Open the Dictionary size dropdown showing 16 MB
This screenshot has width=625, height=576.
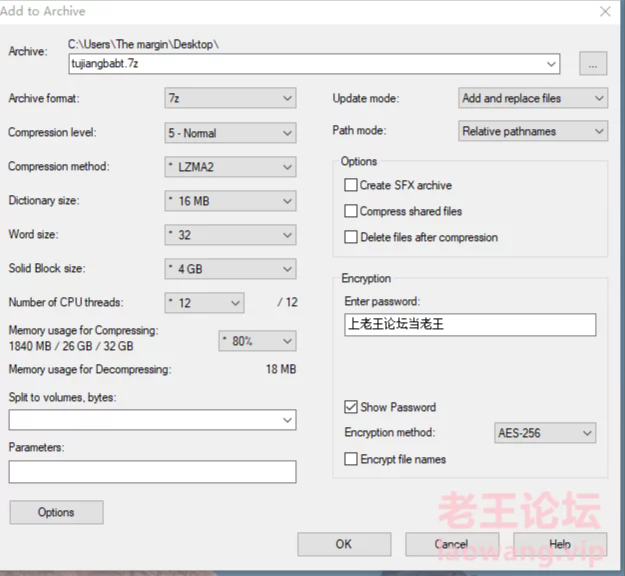[230, 201]
